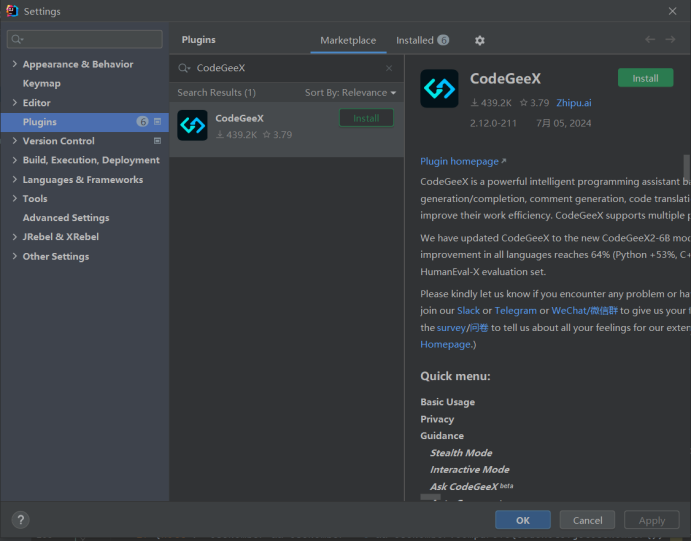This screenshot has width=692, height=541.
Task: Click green Install button in details pane
Action: point(645,78)
